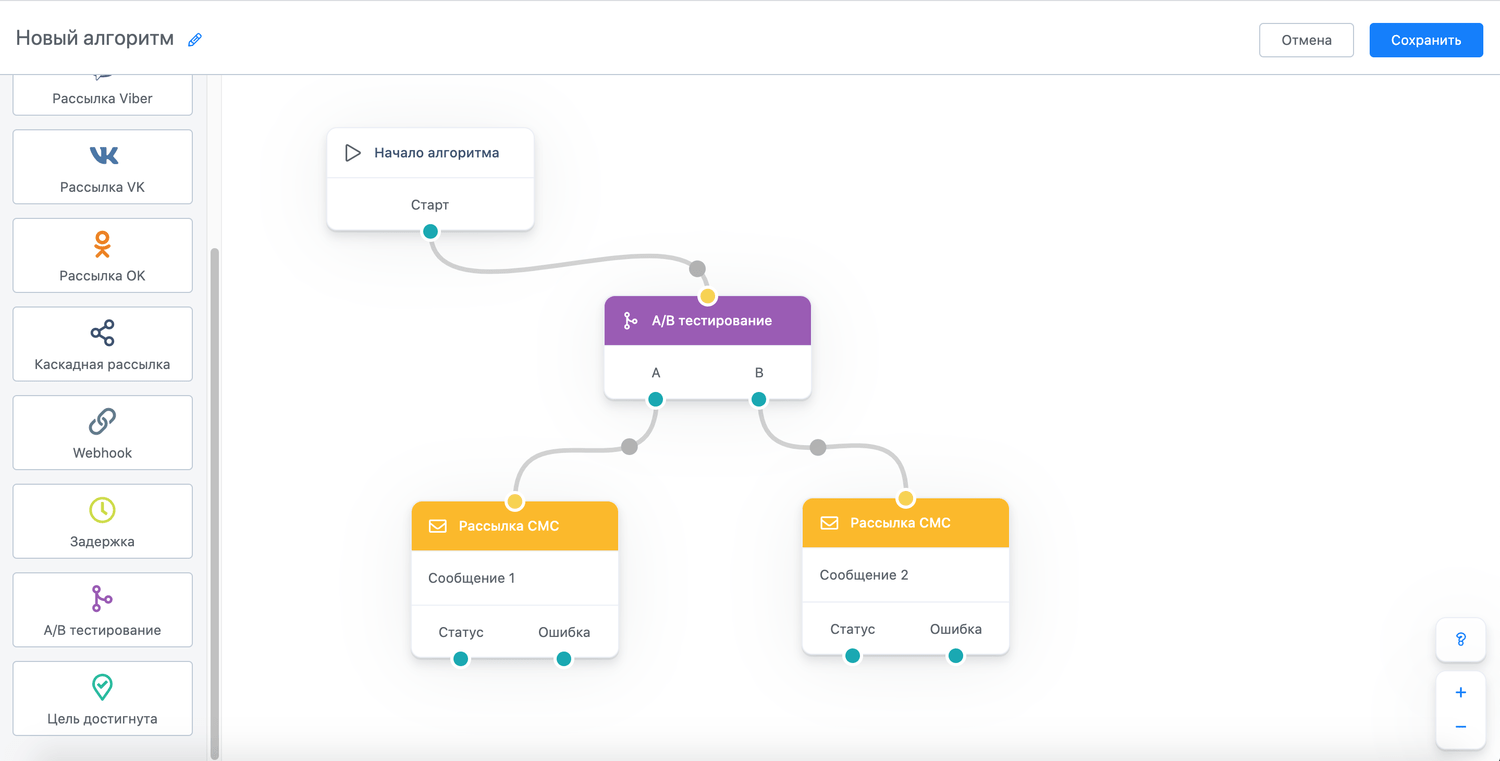This screenshot has height=761, width=1500.
Task: Select the Рассылка OK block
Action: pos(102,256)
